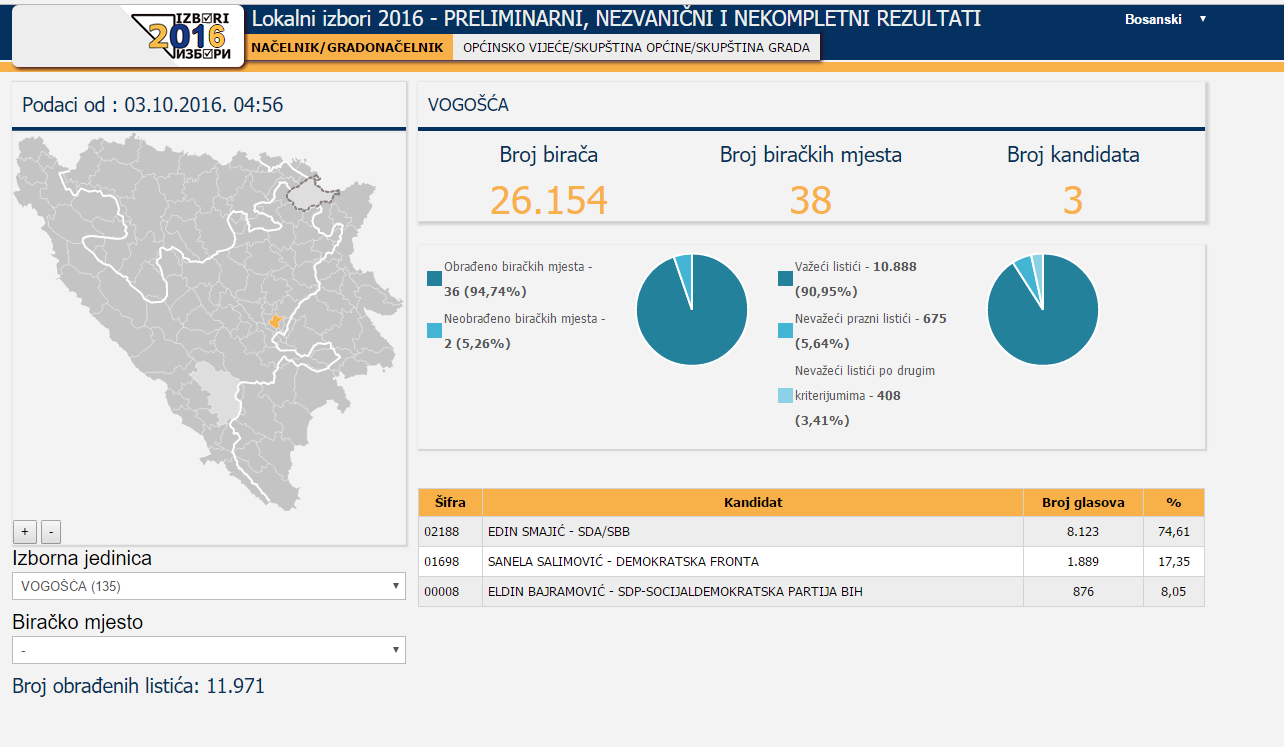Open the Biračko mjesto dropdown
This screenshot has width=1284, height=747.
pyautogui.click(x=209, y=650)
